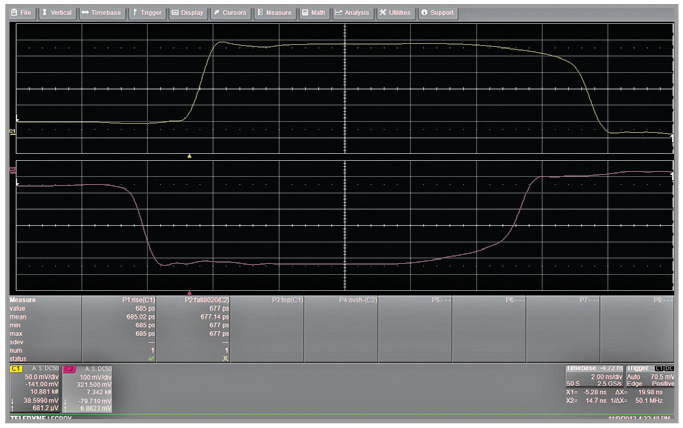Open the Measure menu
Screen dimensions: 683x428
tap(275, 12)
